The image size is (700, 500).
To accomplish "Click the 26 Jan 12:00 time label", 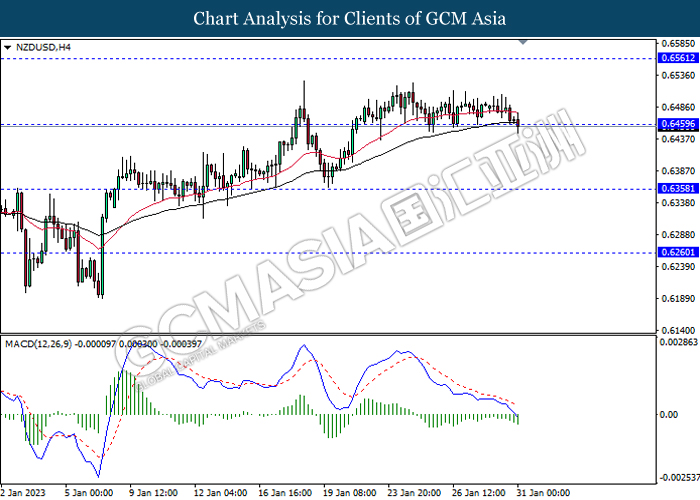I will pyautogui.click(x=479, y=492).
